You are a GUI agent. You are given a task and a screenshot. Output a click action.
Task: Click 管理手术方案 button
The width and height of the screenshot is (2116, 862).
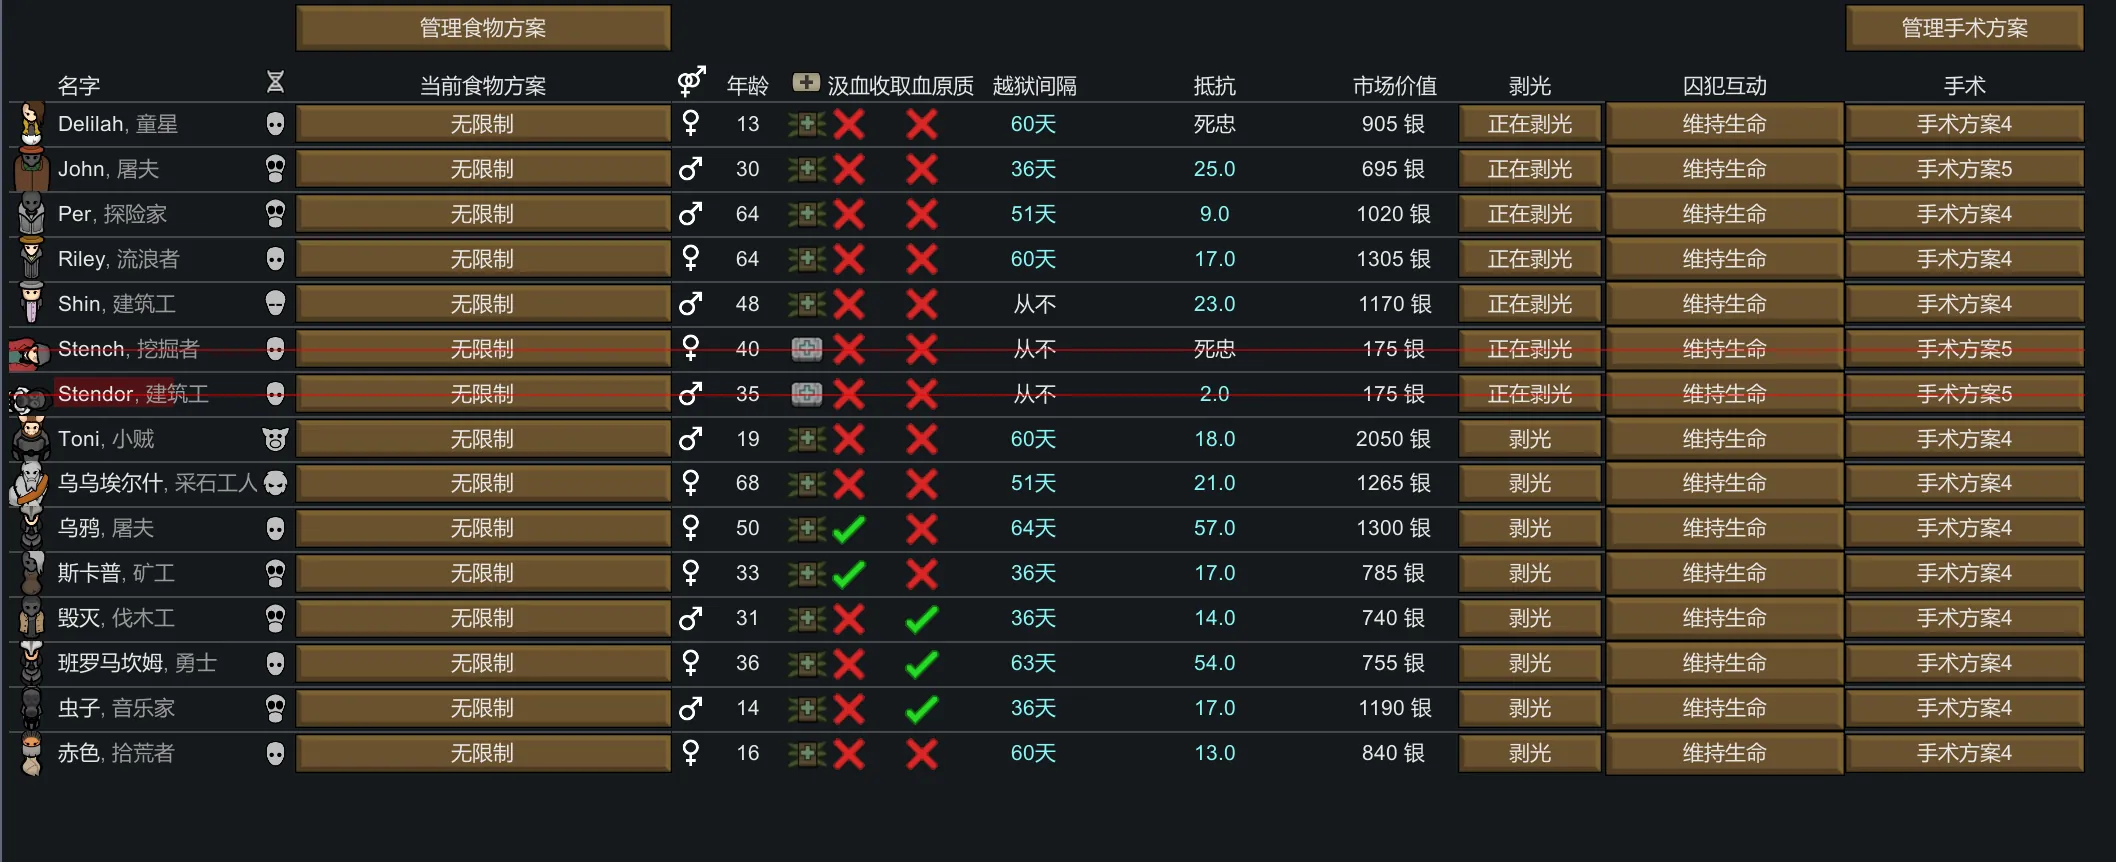pyautogui.click(x=1964, y=28)
